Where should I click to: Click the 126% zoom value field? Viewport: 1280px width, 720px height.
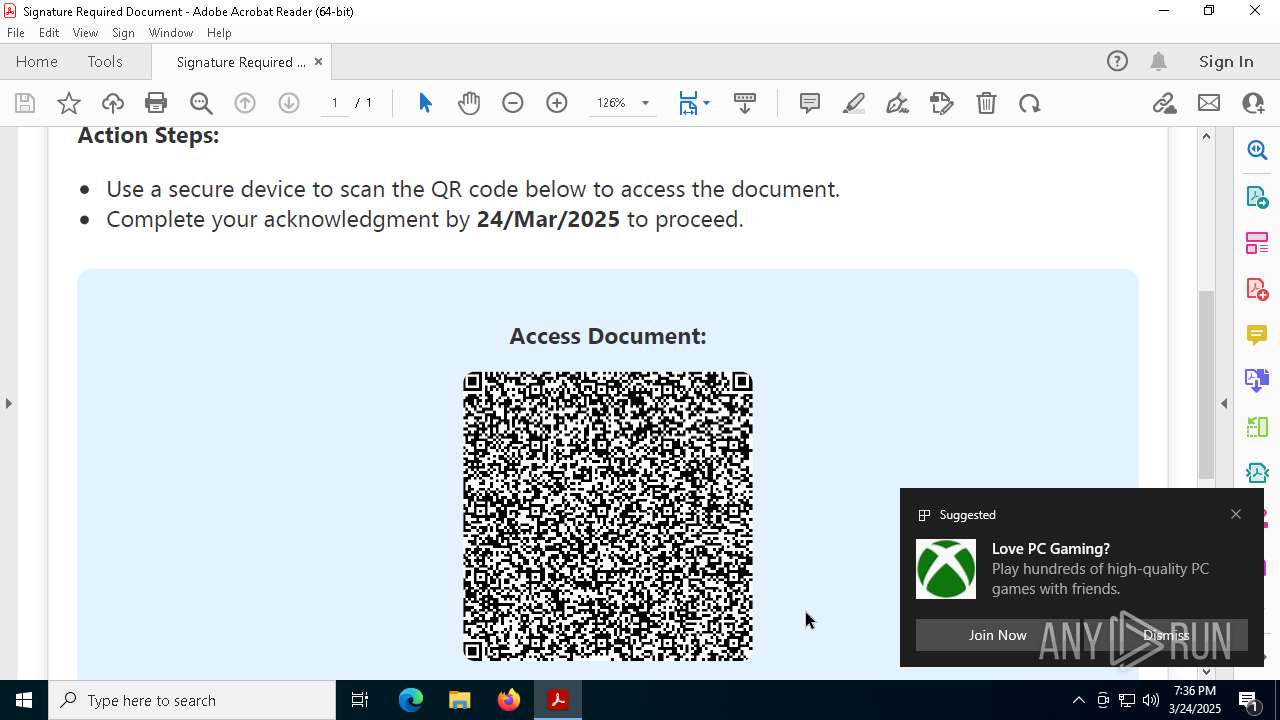(611, 103)
